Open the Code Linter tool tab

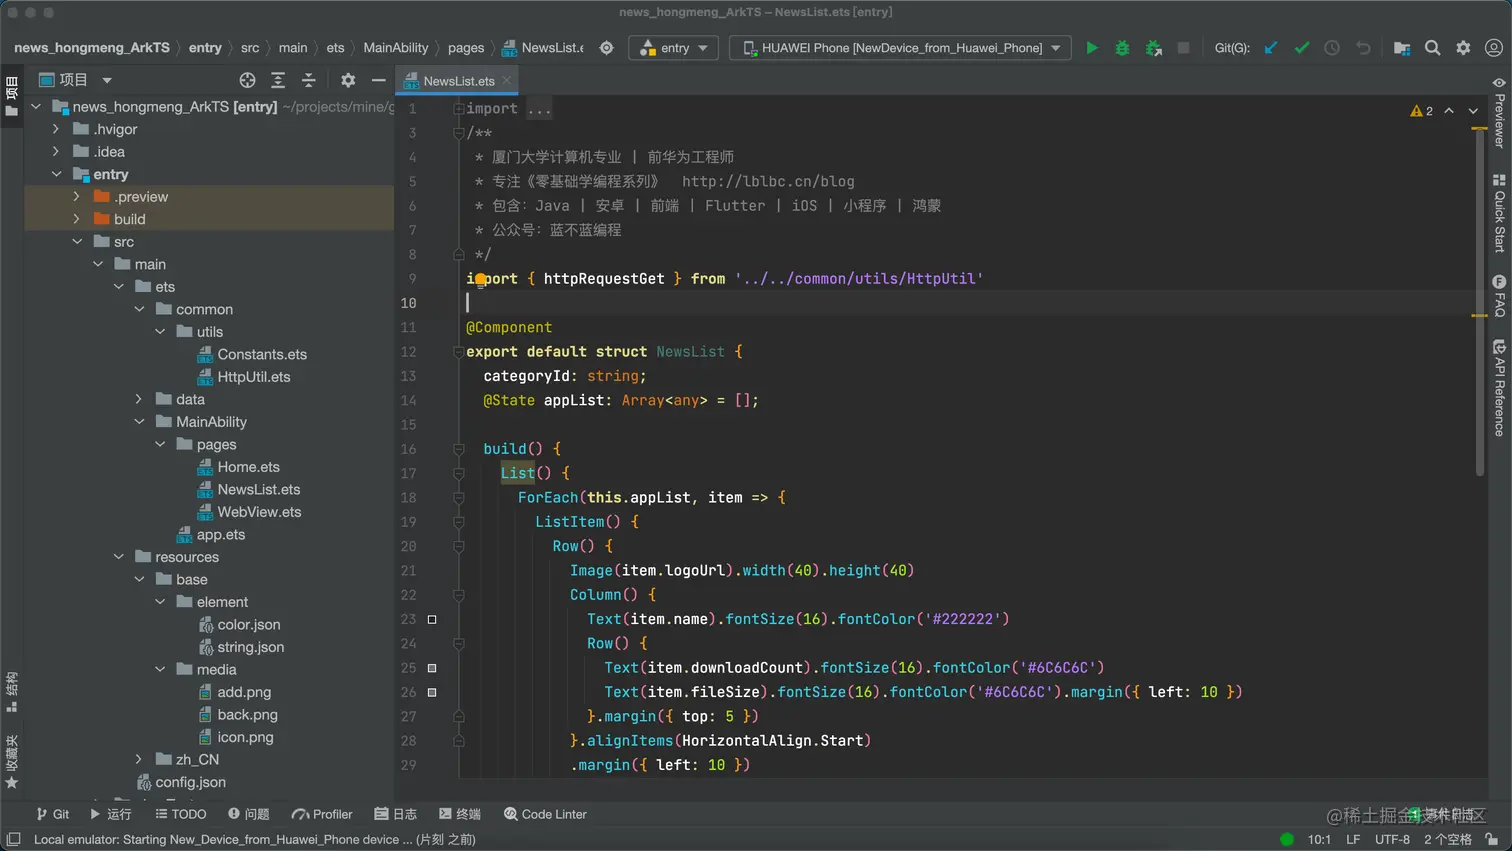(545, 814)
